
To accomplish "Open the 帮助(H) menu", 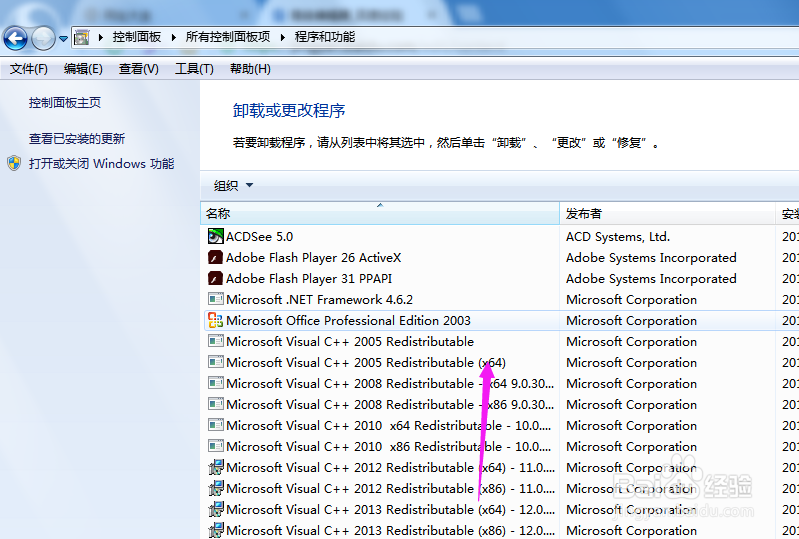I will pyautogui.click(x=250, y=69).
